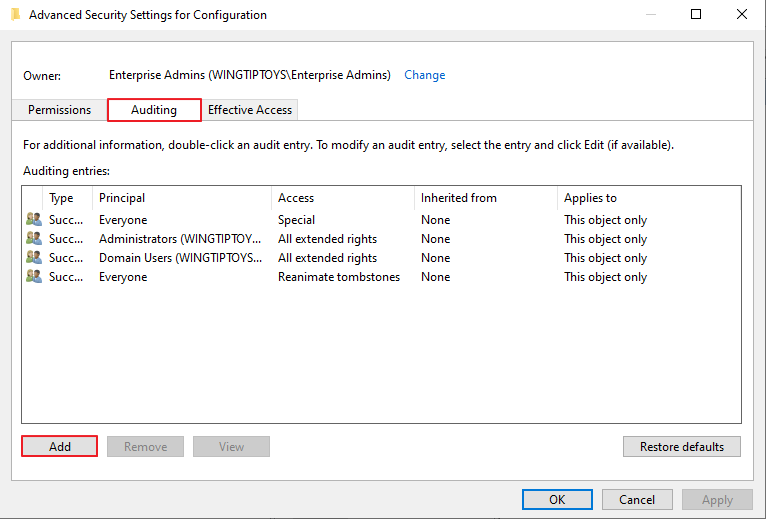This screenshot has height=519, width=766.
Task: Confirm with the OK button
Action: click(x=557, y=499)
